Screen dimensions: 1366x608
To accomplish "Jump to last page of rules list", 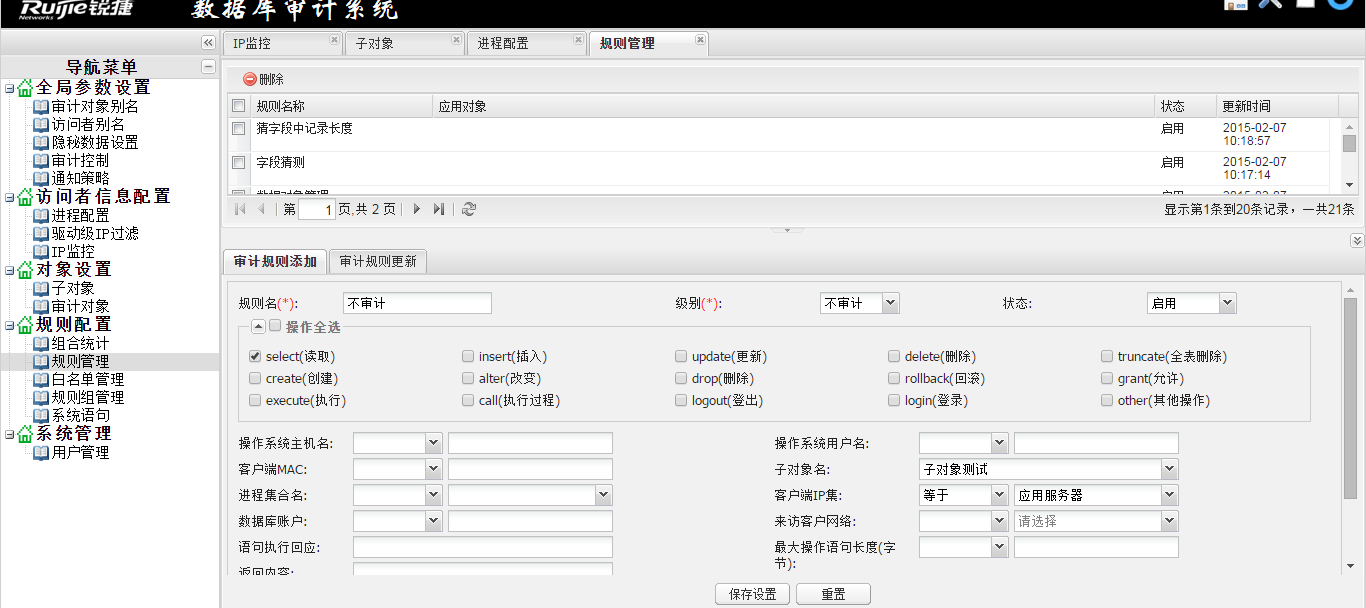I will pyautogui.click(x=439, y=209).
